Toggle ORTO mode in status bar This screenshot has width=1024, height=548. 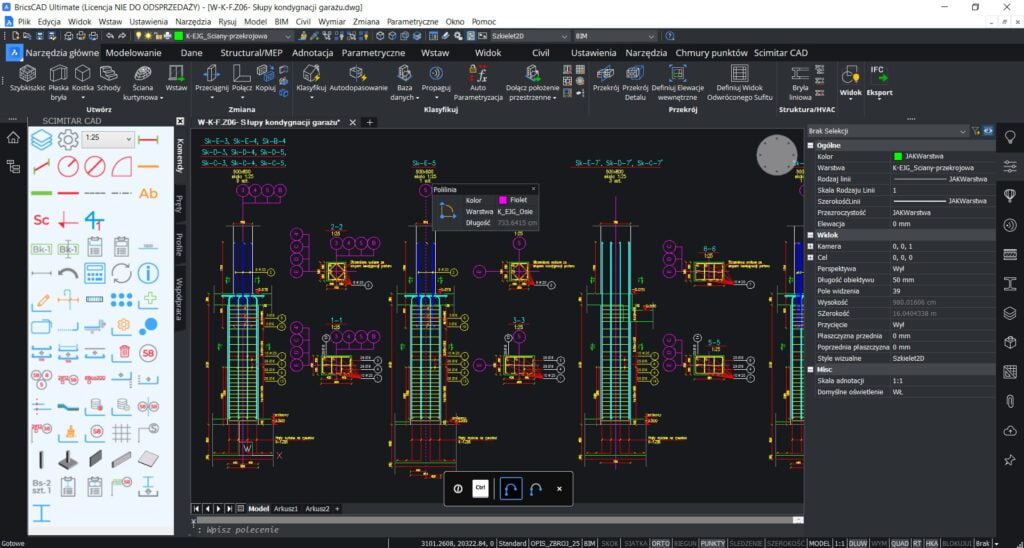point(660,541)
